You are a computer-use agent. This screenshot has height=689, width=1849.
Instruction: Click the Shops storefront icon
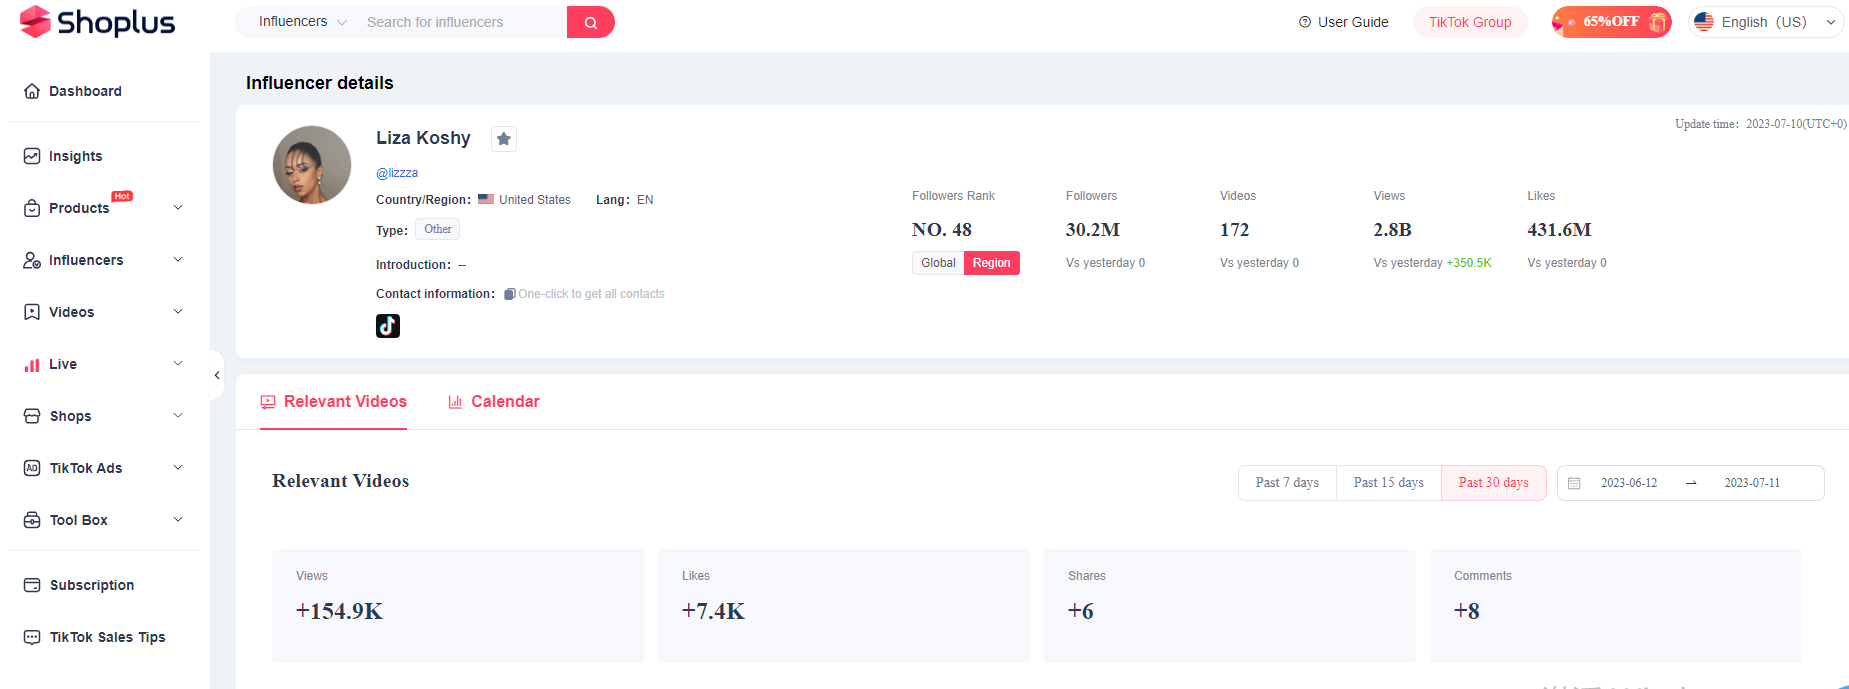[x=32, y=416]
